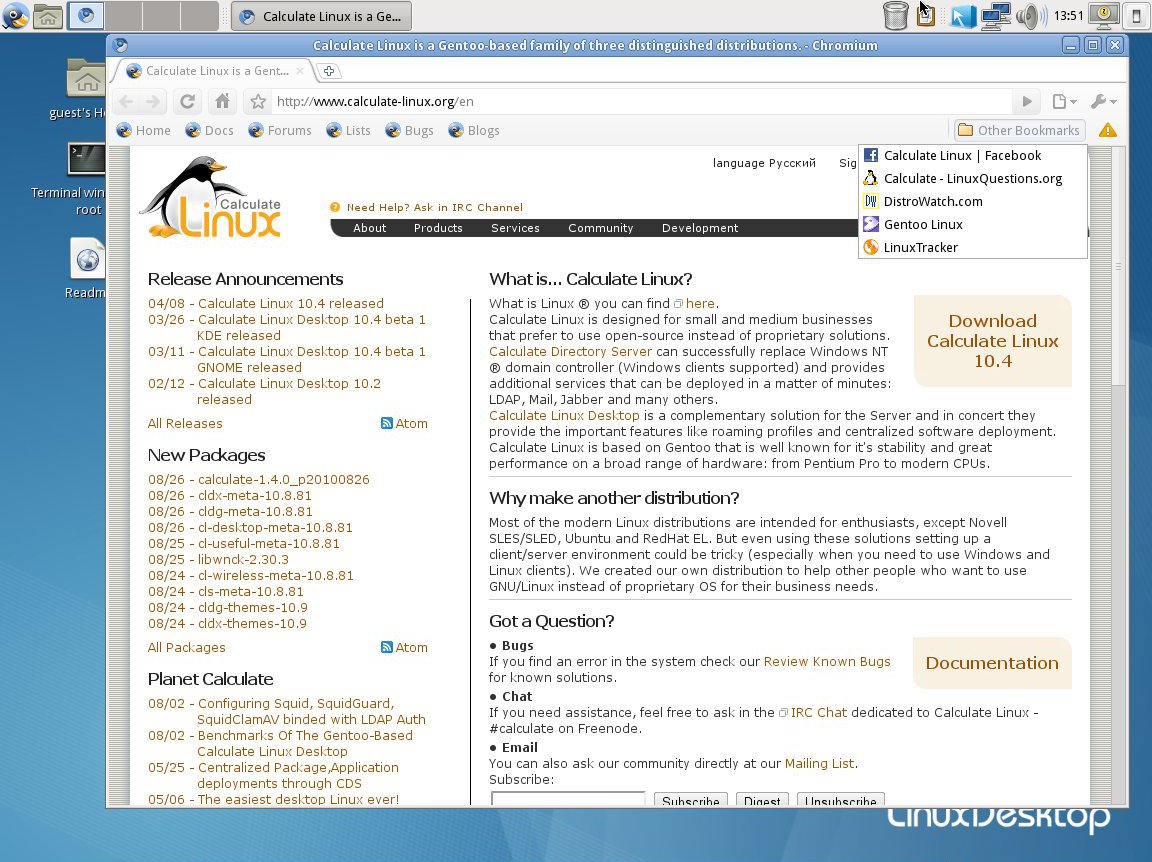Viewport: 1152px width, 862px height.
Task: Click the URL address bar field
Action: point(640,101)
